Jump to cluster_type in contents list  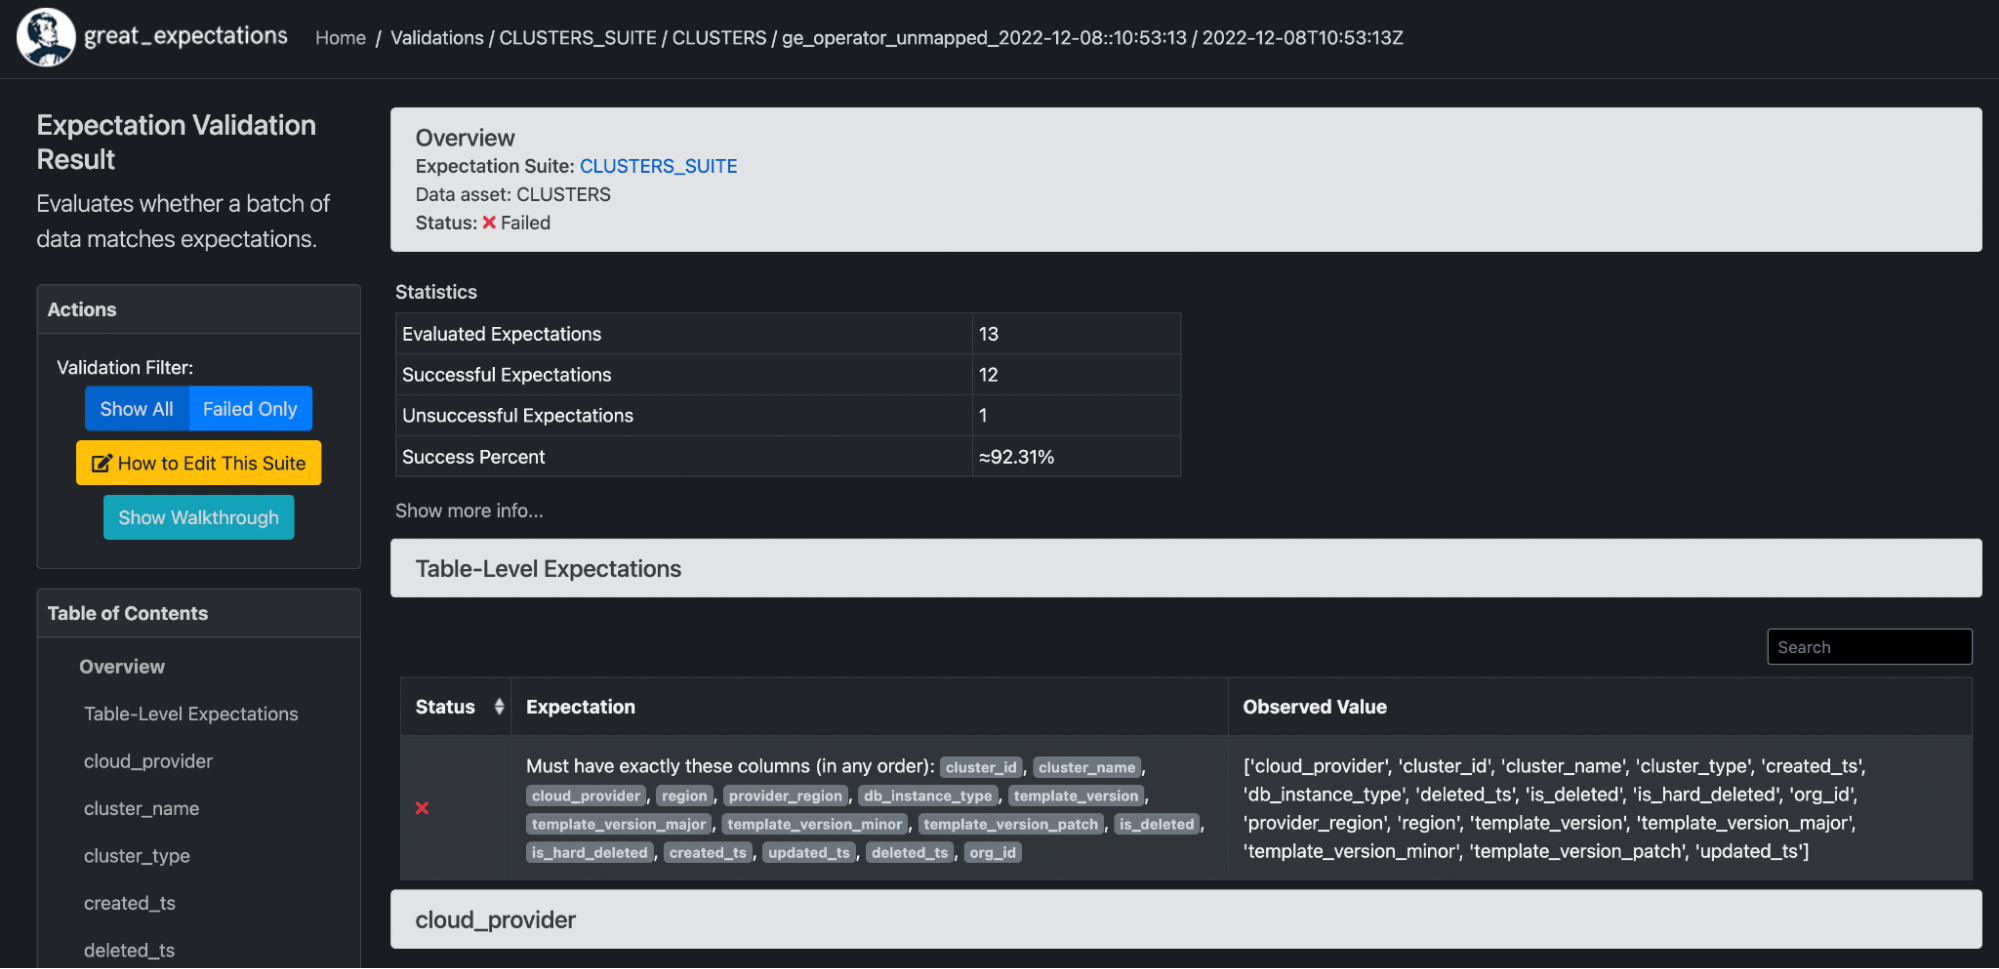tap(137, 856)
